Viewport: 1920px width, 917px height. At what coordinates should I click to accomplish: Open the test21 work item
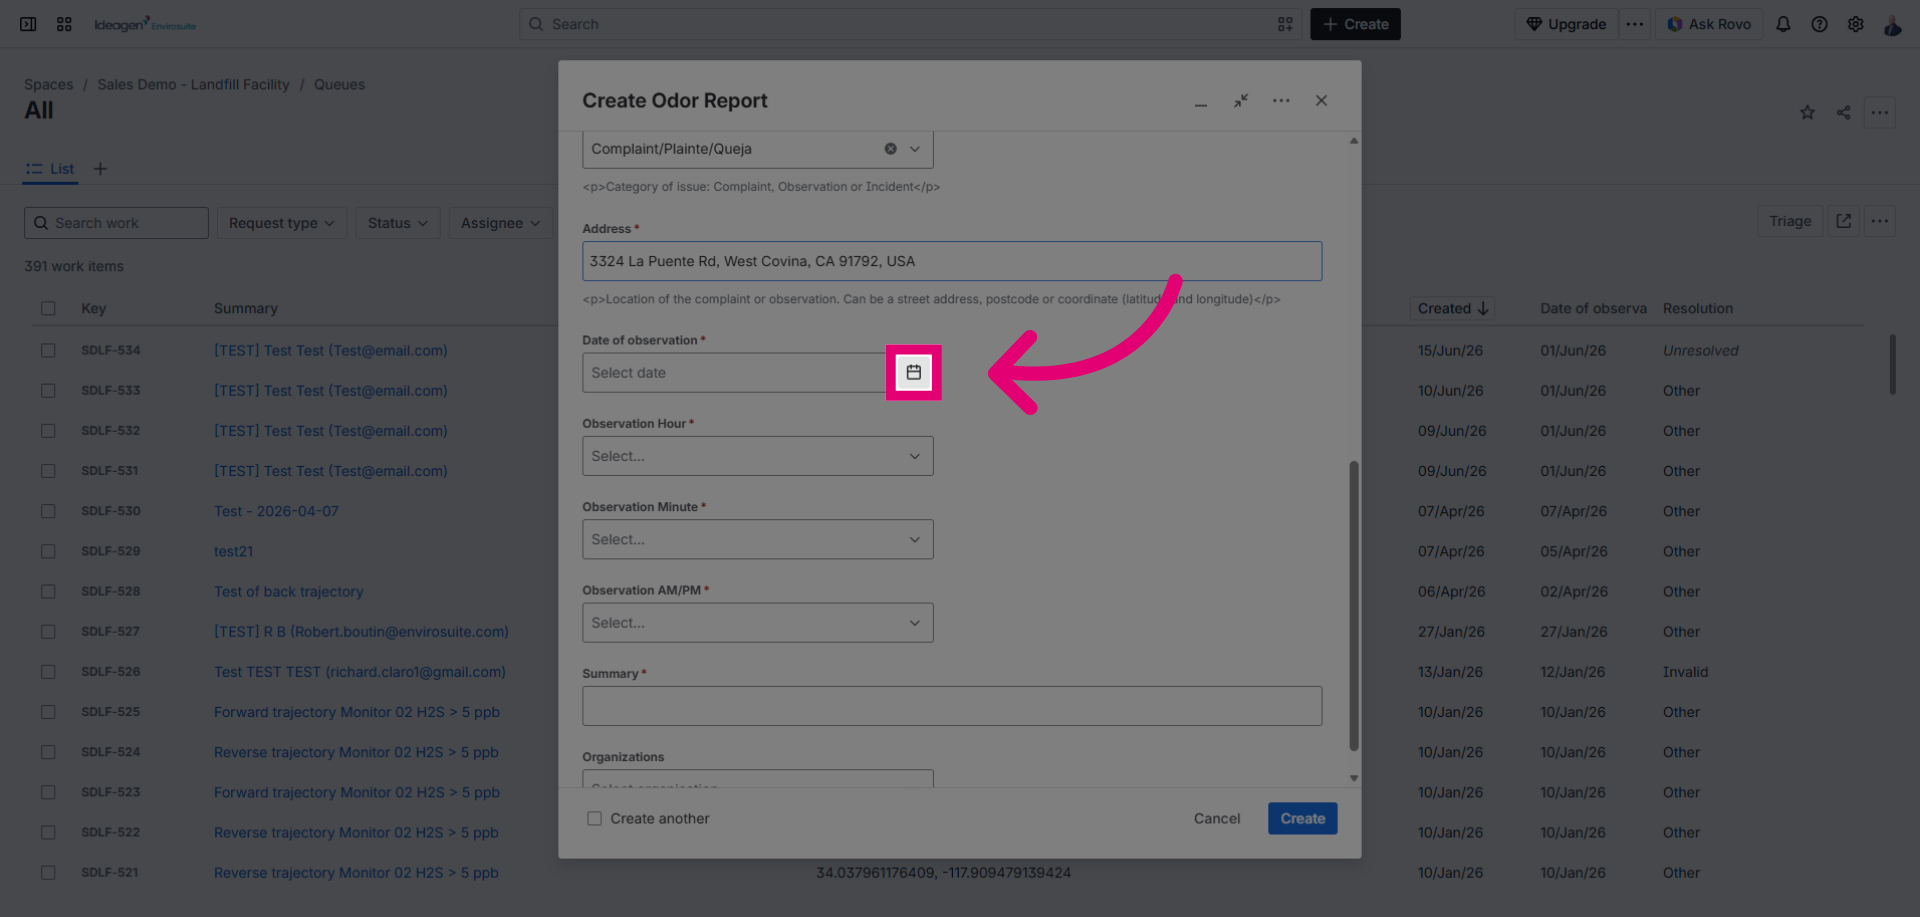coord(233,551)
